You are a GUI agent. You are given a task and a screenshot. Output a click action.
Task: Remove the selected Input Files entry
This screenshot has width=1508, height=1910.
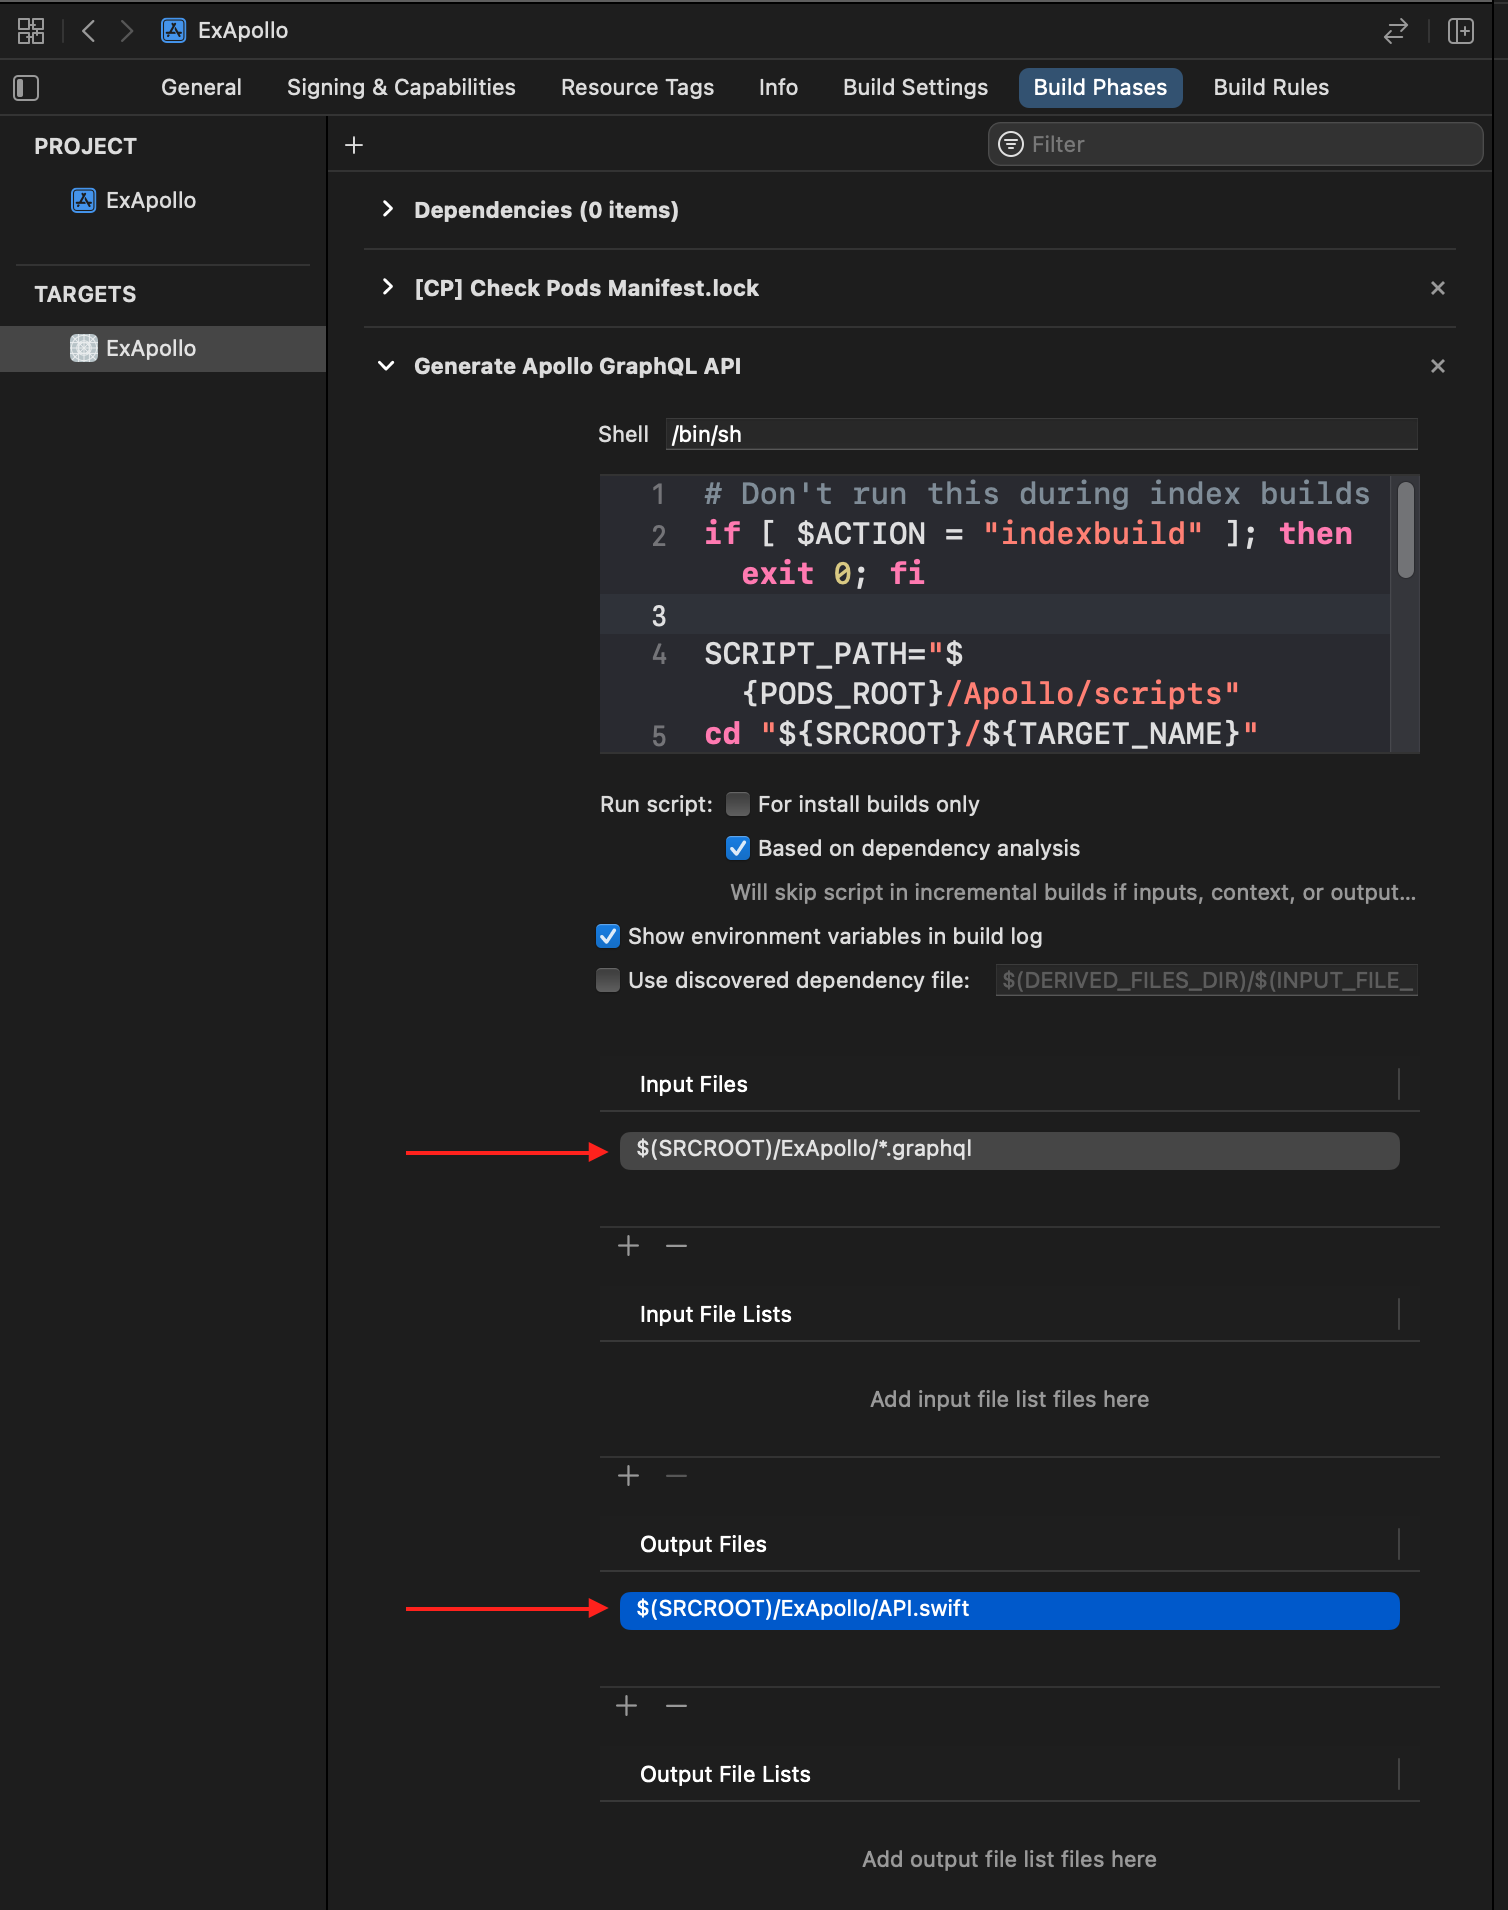point(677,1246)
